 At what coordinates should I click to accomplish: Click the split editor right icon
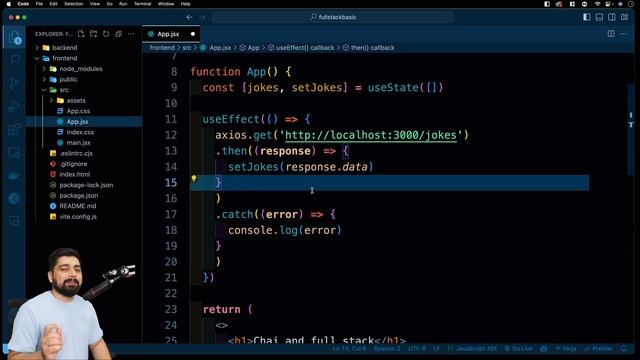click(x=611, y=34)
